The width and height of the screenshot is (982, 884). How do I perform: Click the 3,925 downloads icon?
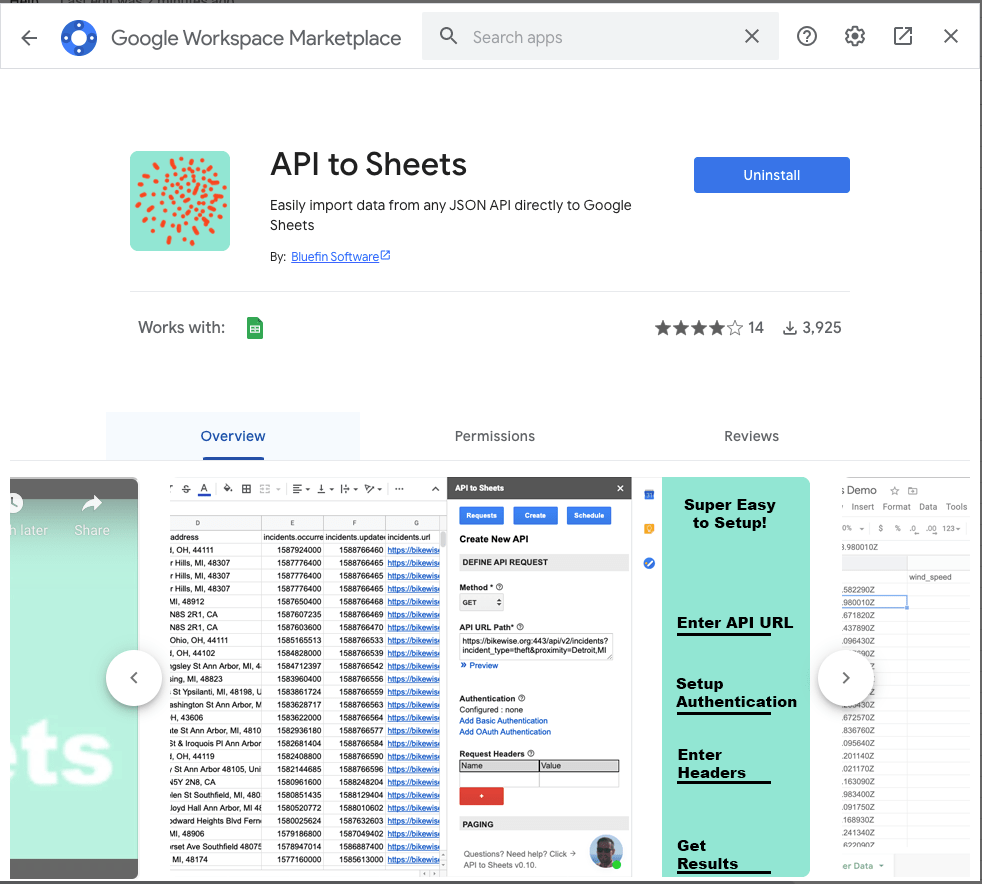point(790,328)
